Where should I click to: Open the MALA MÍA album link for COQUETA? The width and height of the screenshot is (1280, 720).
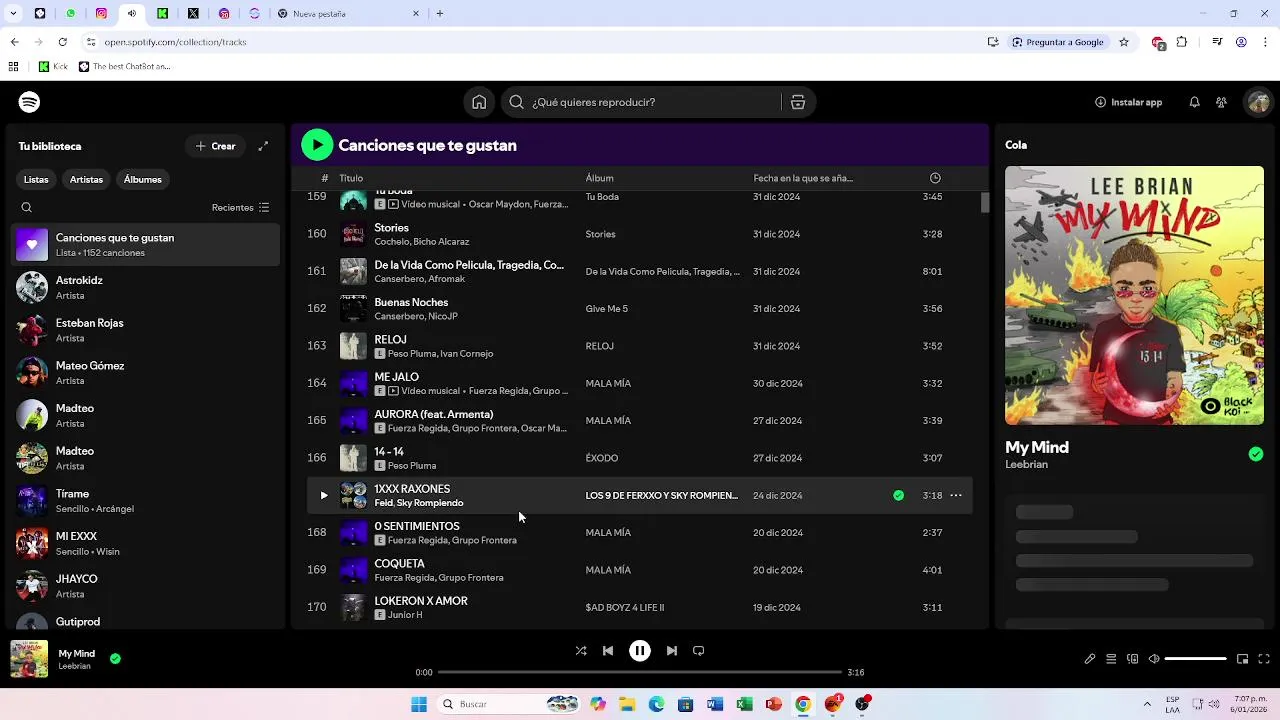coord(608,570)
